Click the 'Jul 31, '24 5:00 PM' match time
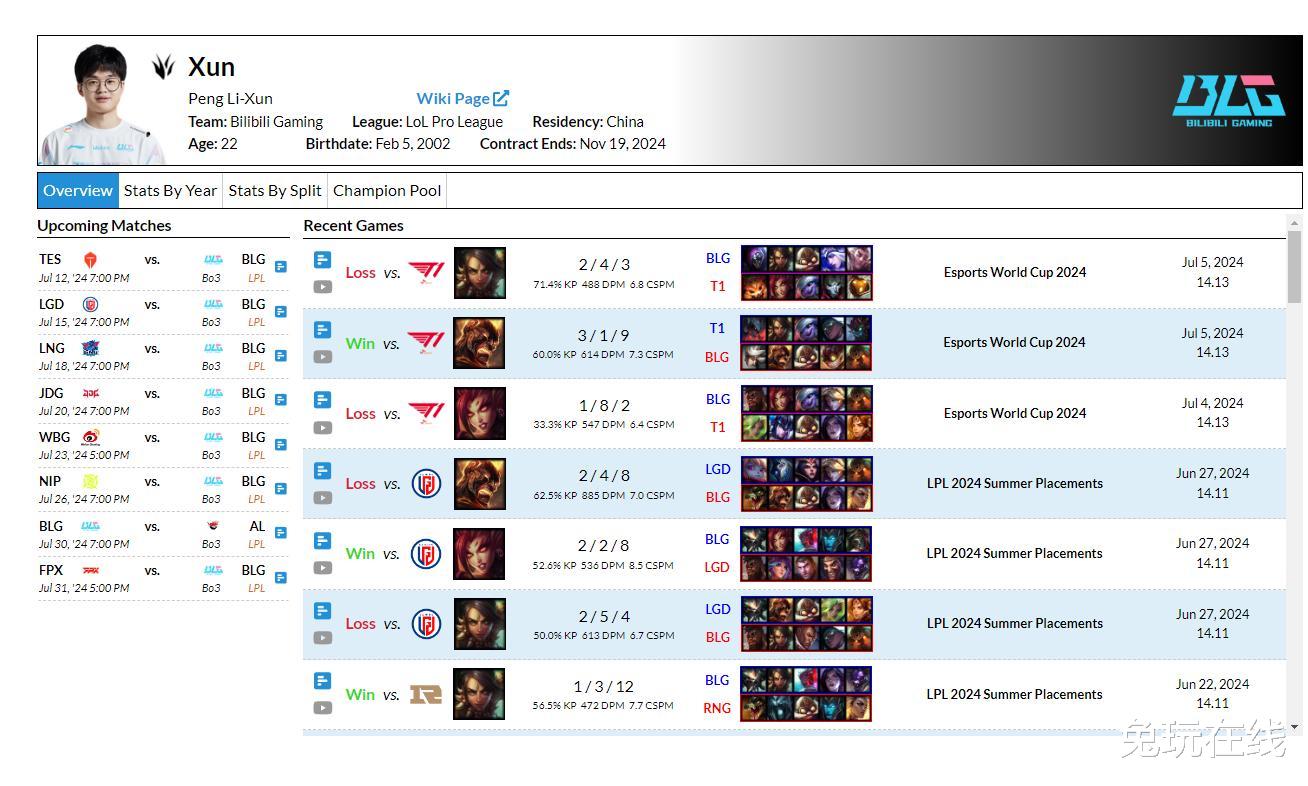1308x786 pixels. [x=84, y=588]
